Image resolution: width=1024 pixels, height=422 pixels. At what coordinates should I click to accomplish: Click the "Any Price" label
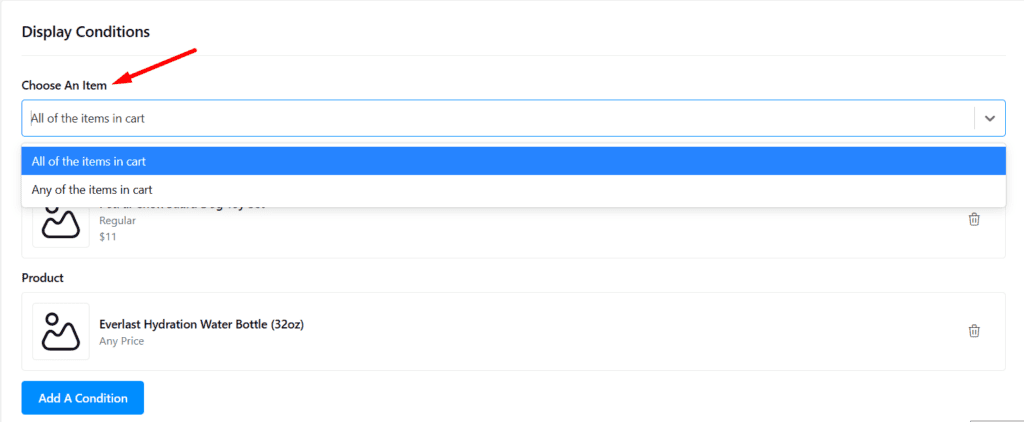tap(121, 341)
